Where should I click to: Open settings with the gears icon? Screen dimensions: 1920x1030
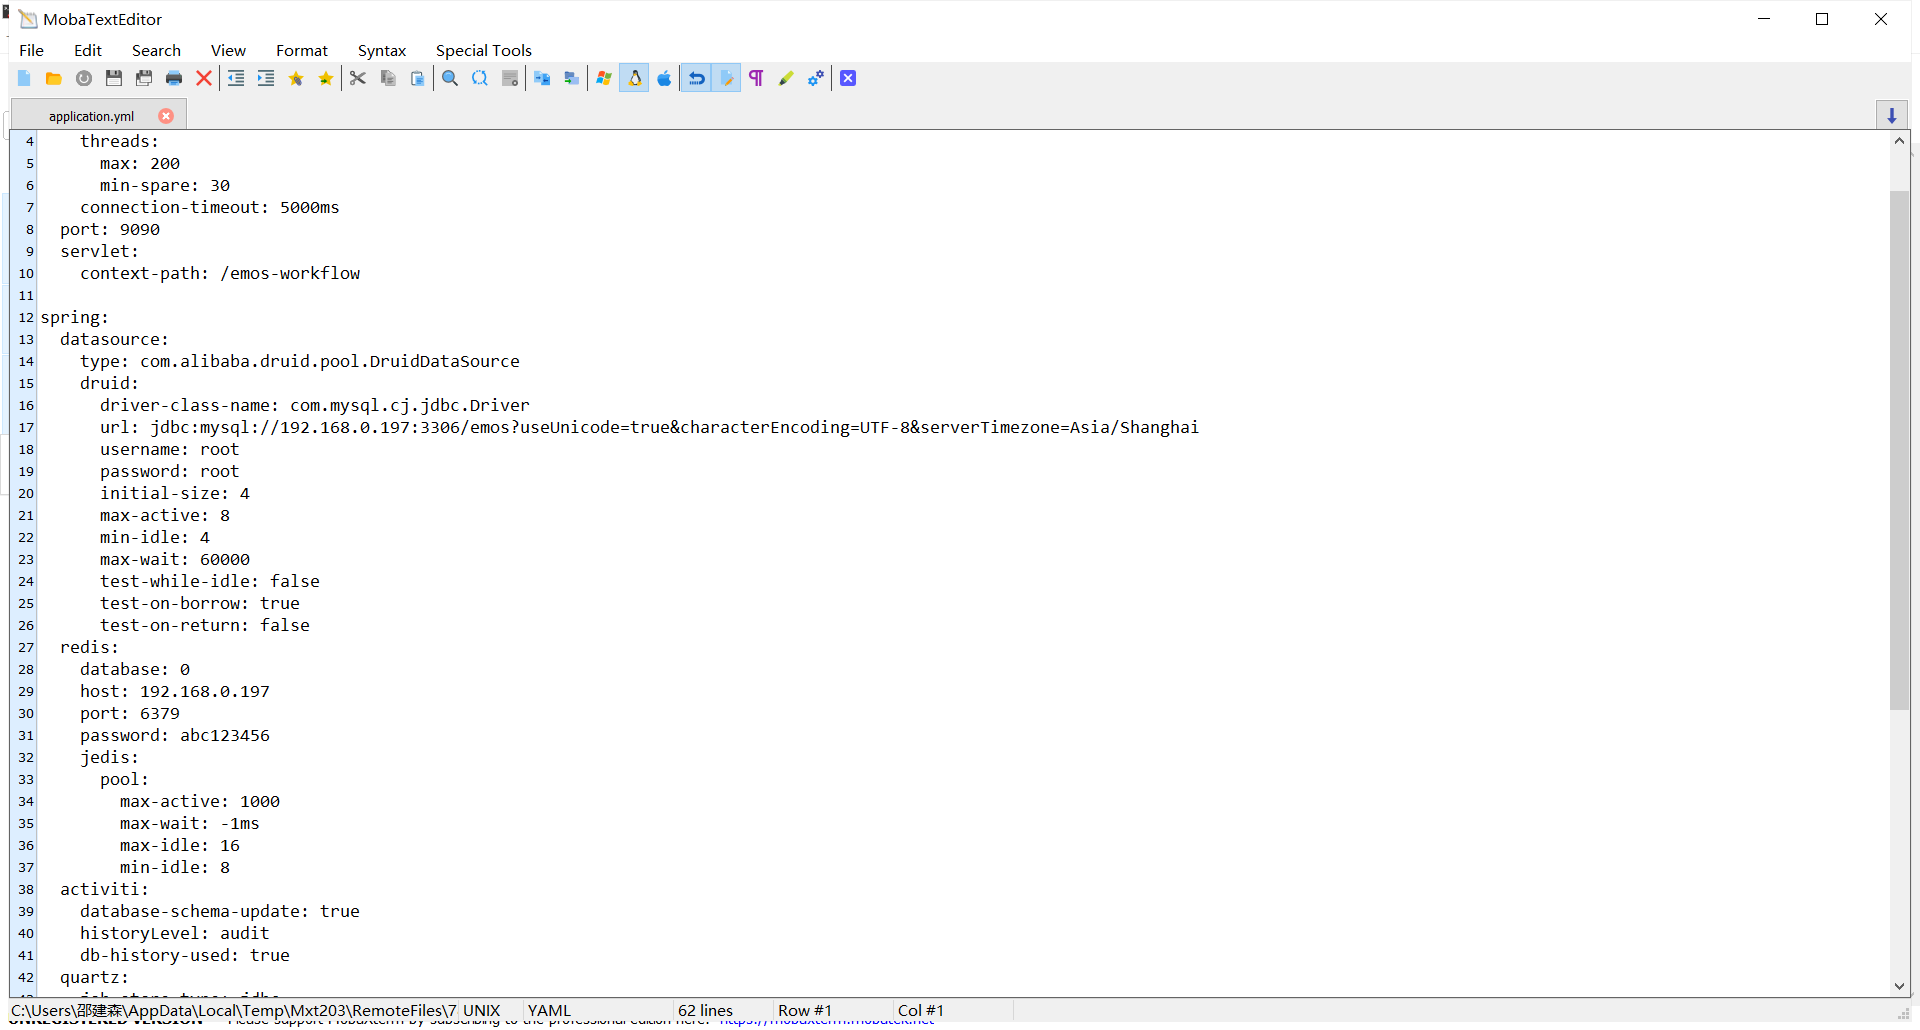point(816,78)
